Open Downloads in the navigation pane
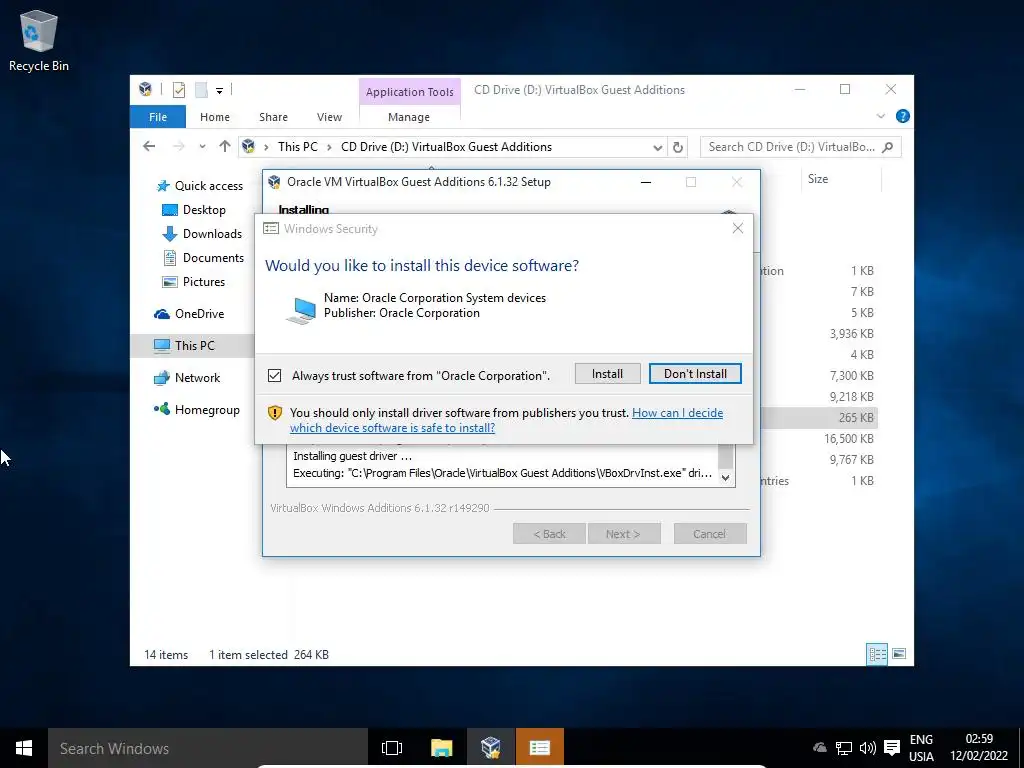 click(202, 234)
